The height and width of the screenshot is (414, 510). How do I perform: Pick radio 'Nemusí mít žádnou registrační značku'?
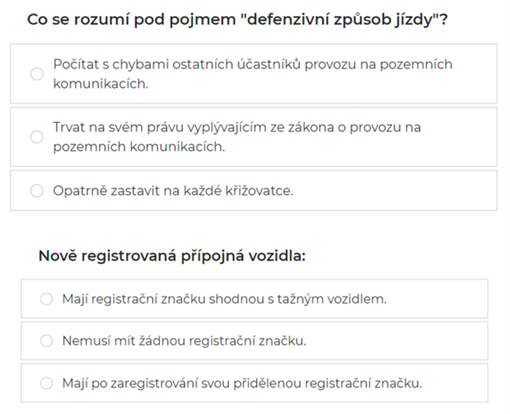coord(46,341)
